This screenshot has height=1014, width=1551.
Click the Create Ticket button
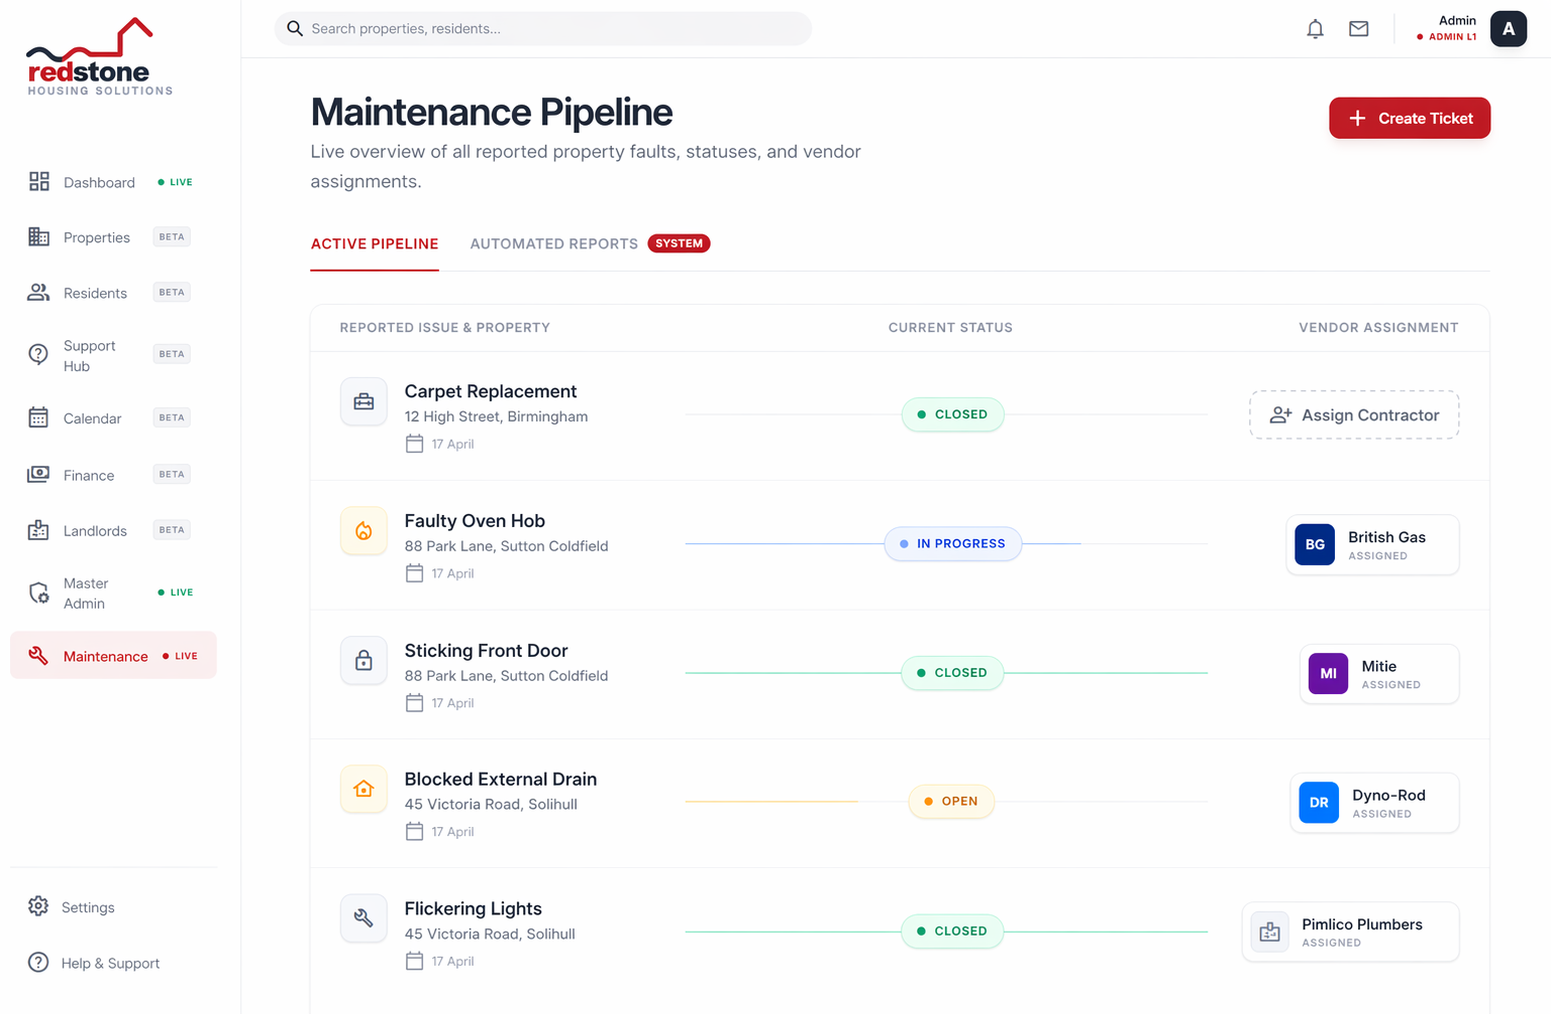[x=1408, y=117]
